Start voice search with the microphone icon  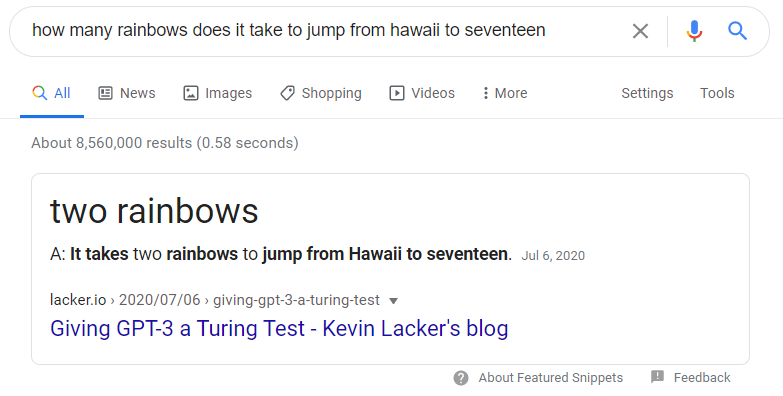pos(694,31)
